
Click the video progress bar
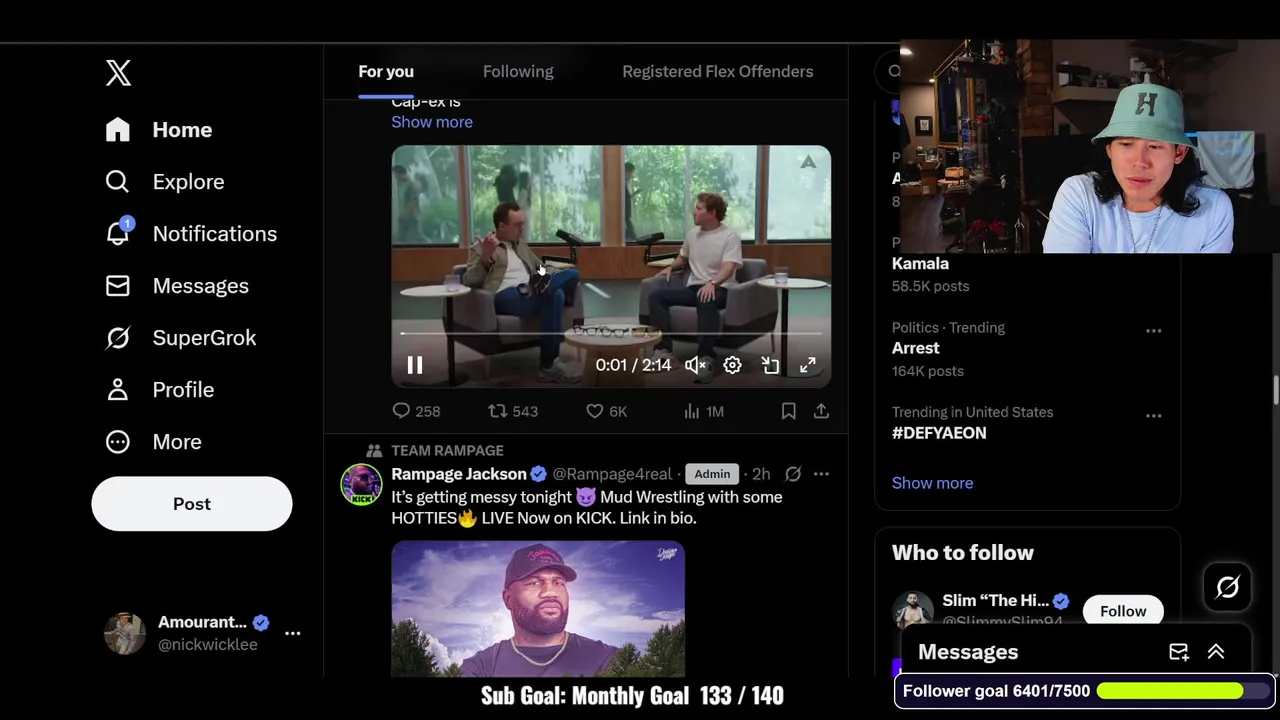point(611,334)
